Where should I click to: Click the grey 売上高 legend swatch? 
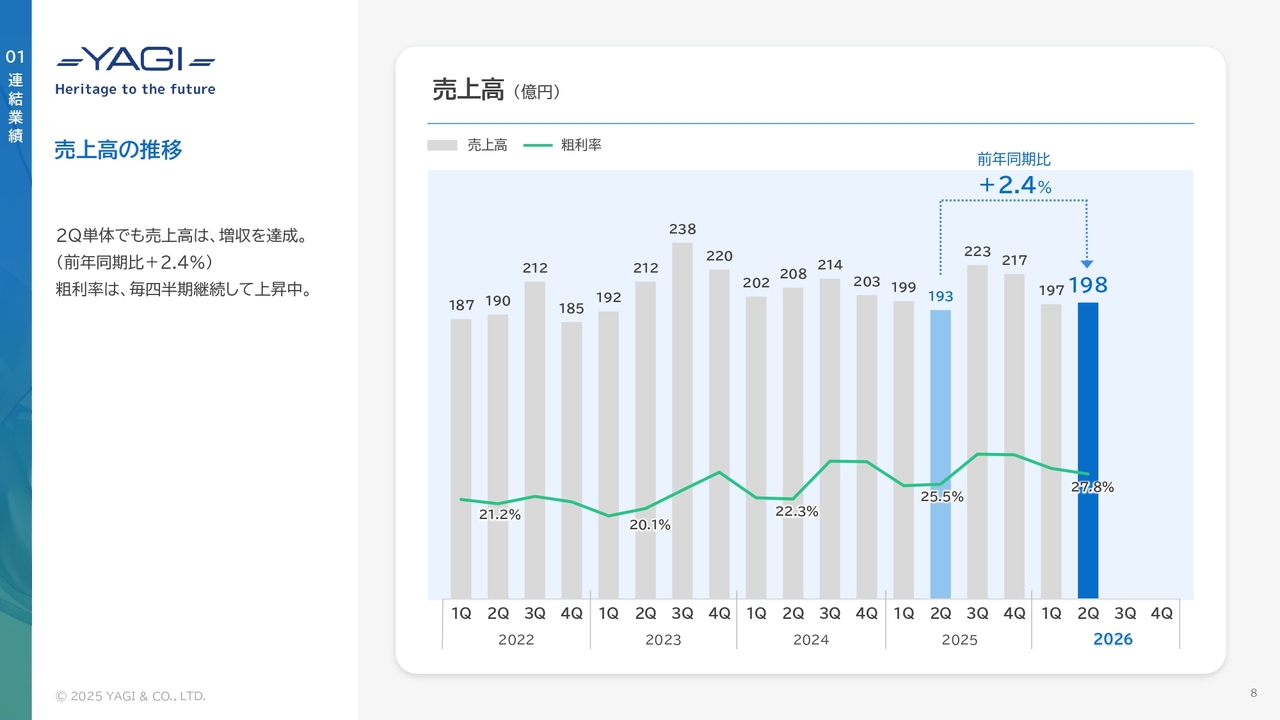441,145
